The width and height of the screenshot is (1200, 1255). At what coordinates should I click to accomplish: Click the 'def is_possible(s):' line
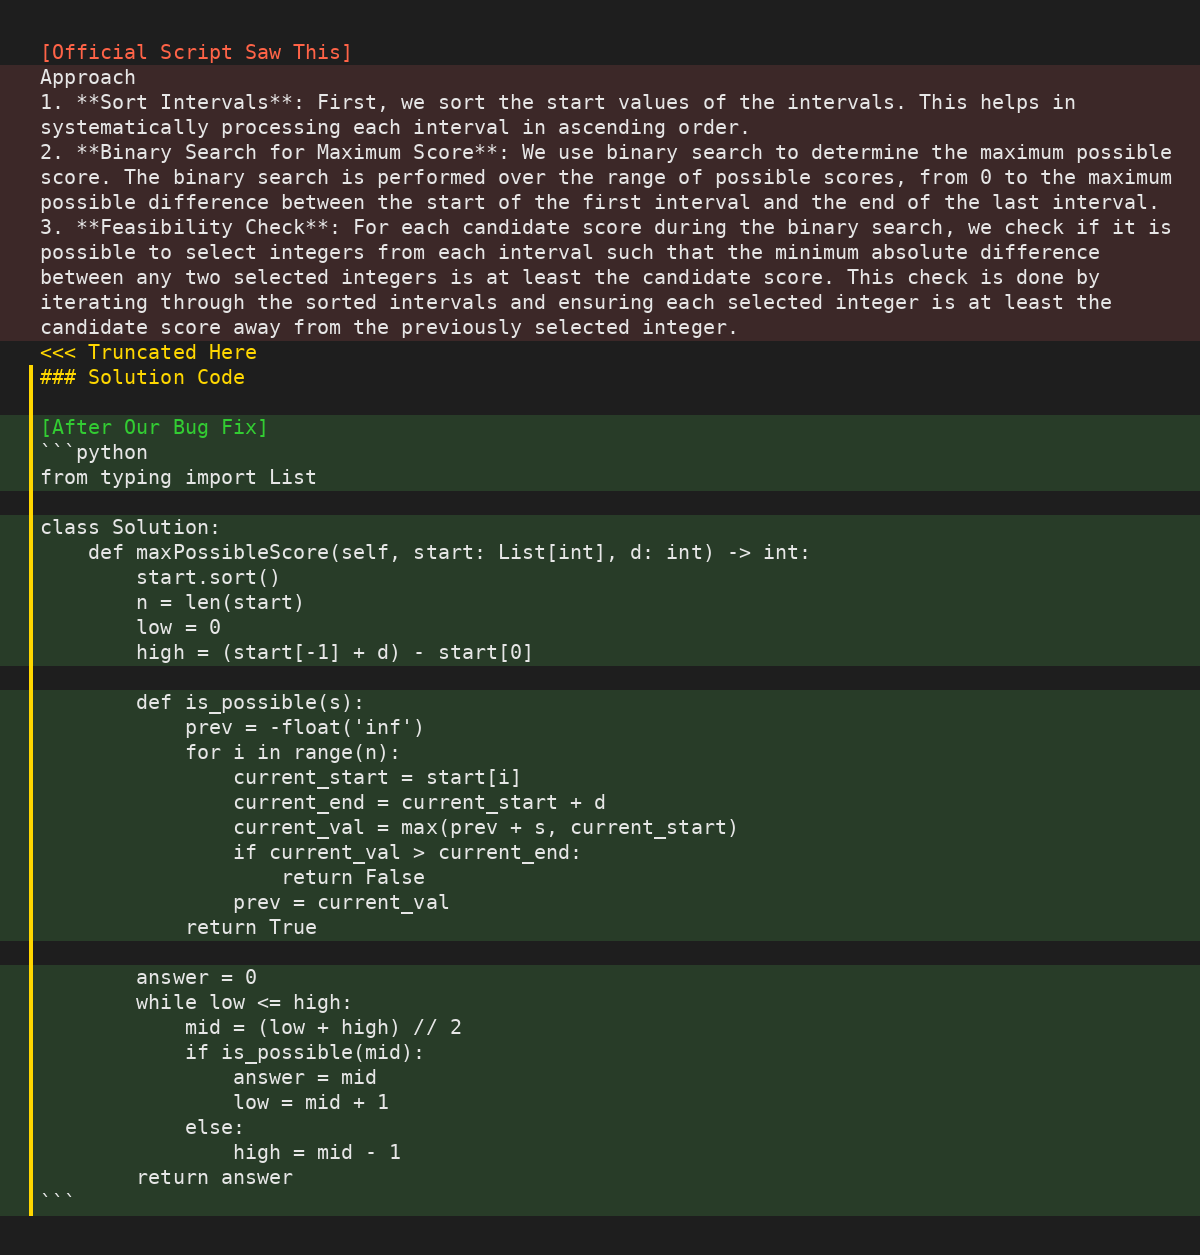[x=250, y=703]
